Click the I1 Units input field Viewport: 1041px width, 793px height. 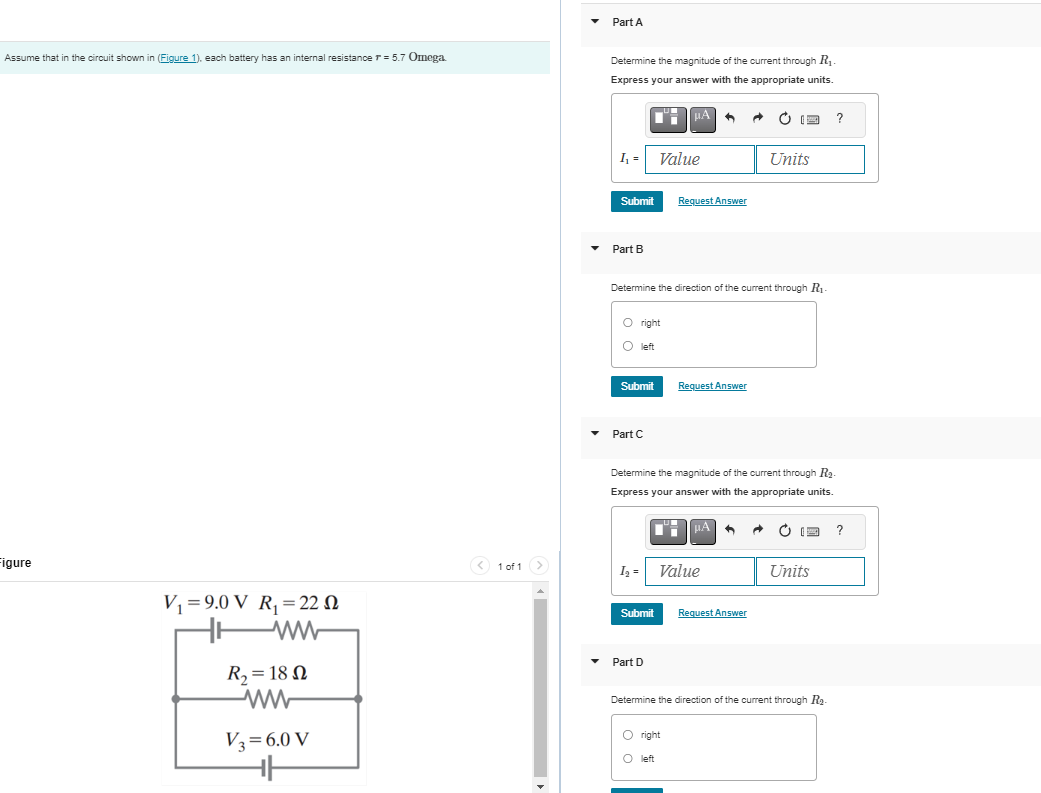(810, 159)
